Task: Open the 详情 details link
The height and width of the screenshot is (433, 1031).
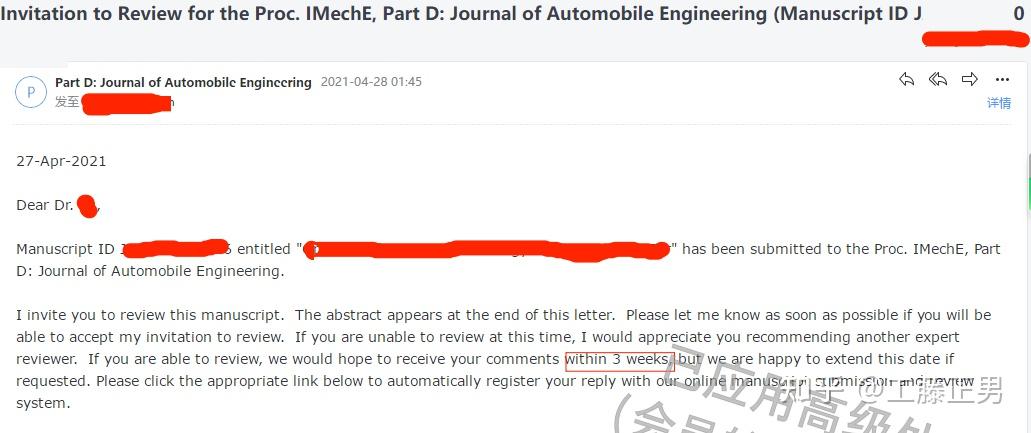Action: pyautogui.click(x=999, y=103)
